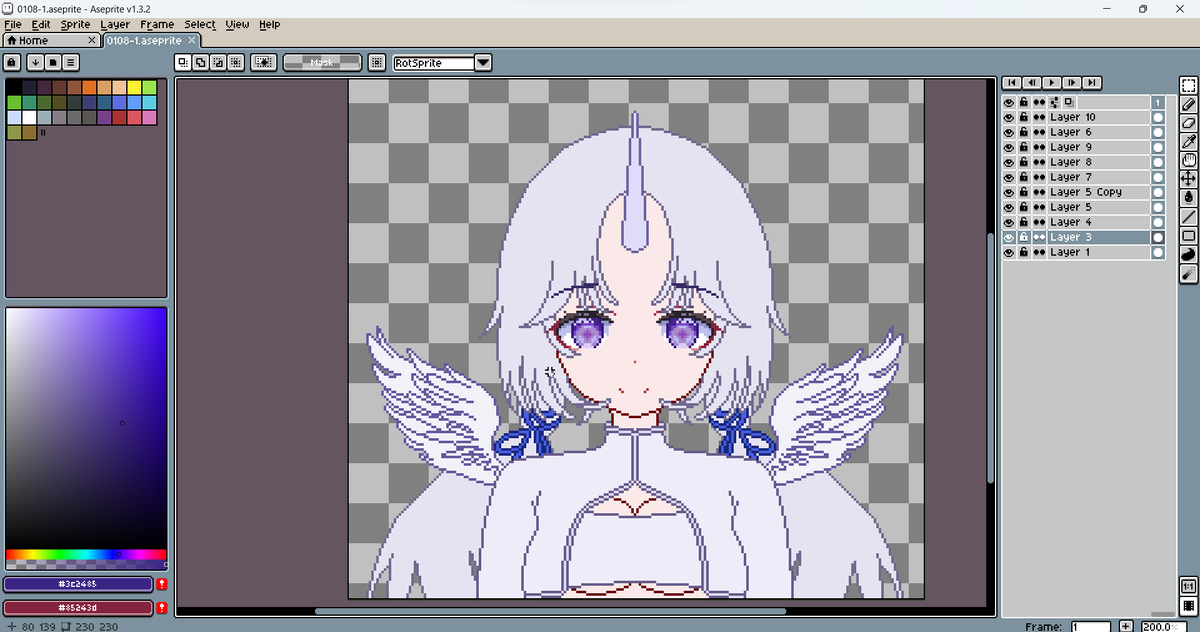Jump to first frame in timeline

coord(1012,82)
